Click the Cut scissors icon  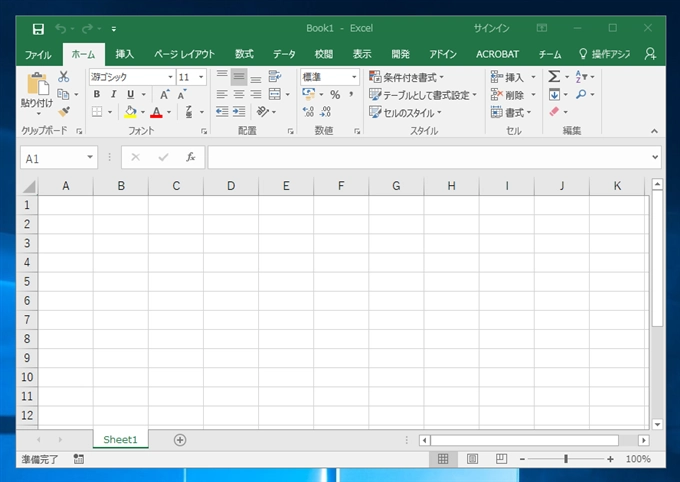click(64, 76)
